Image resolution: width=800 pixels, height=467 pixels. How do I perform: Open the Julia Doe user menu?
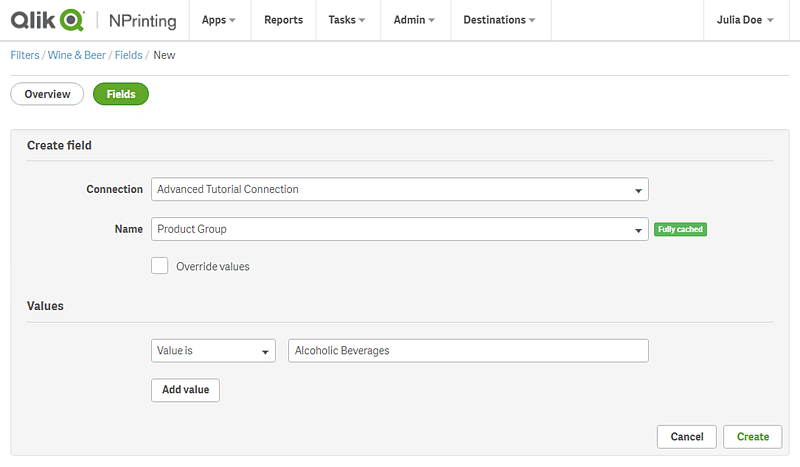(x=745, y=20)
